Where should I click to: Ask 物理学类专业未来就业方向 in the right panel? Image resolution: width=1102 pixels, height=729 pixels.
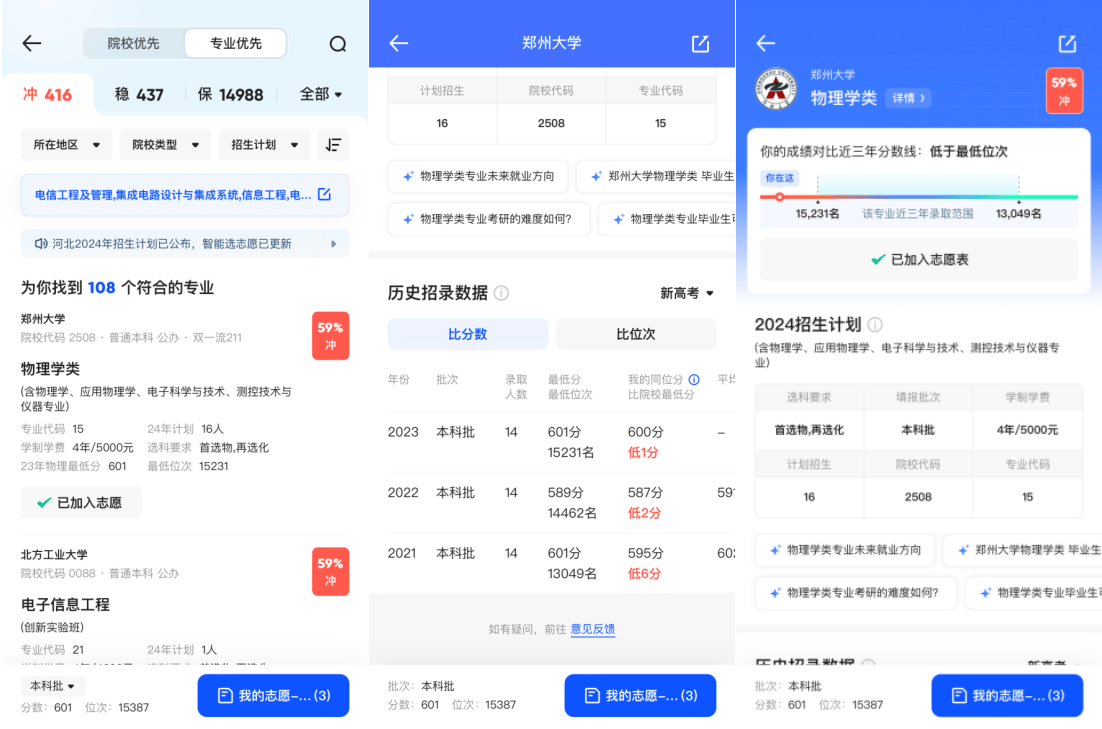pos(845,550)
